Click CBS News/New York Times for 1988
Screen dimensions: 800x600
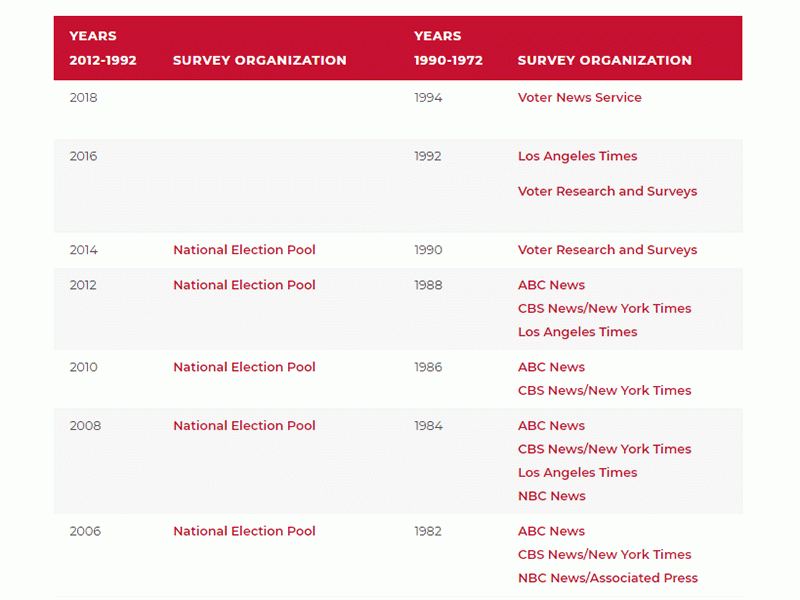[604, 308]
